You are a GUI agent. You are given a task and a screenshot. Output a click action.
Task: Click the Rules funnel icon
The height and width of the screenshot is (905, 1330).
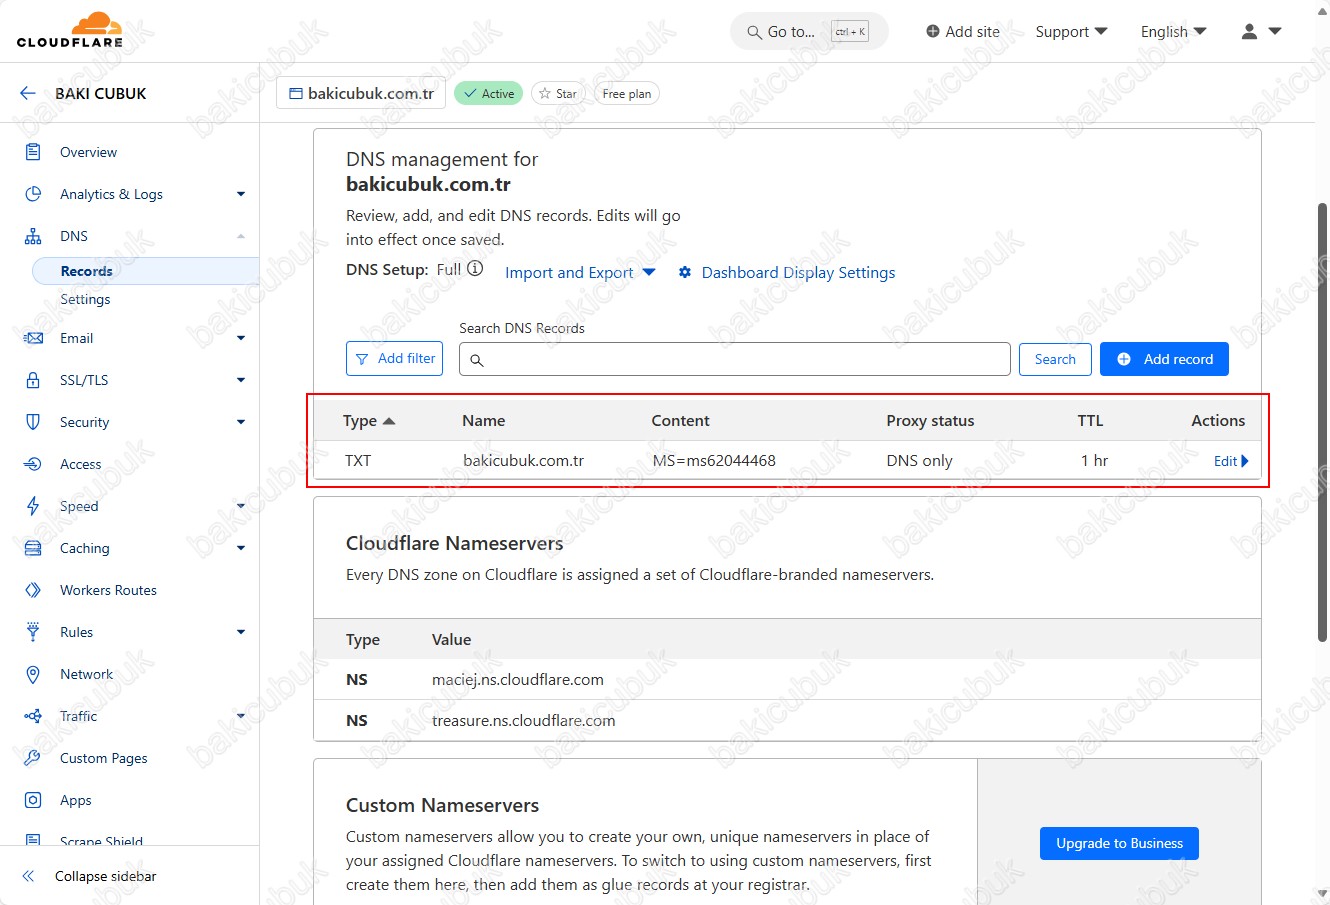pyautogui.click(x=33, y=632)
